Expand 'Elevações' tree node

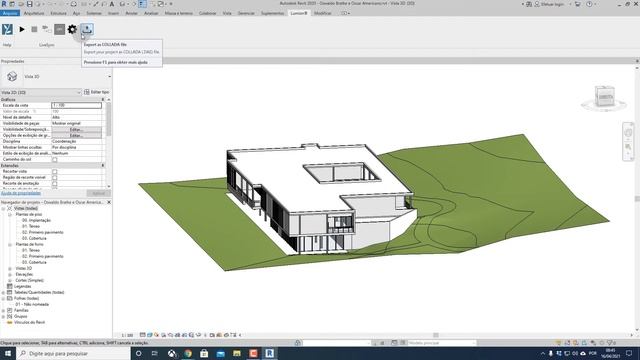click(10, 274)
